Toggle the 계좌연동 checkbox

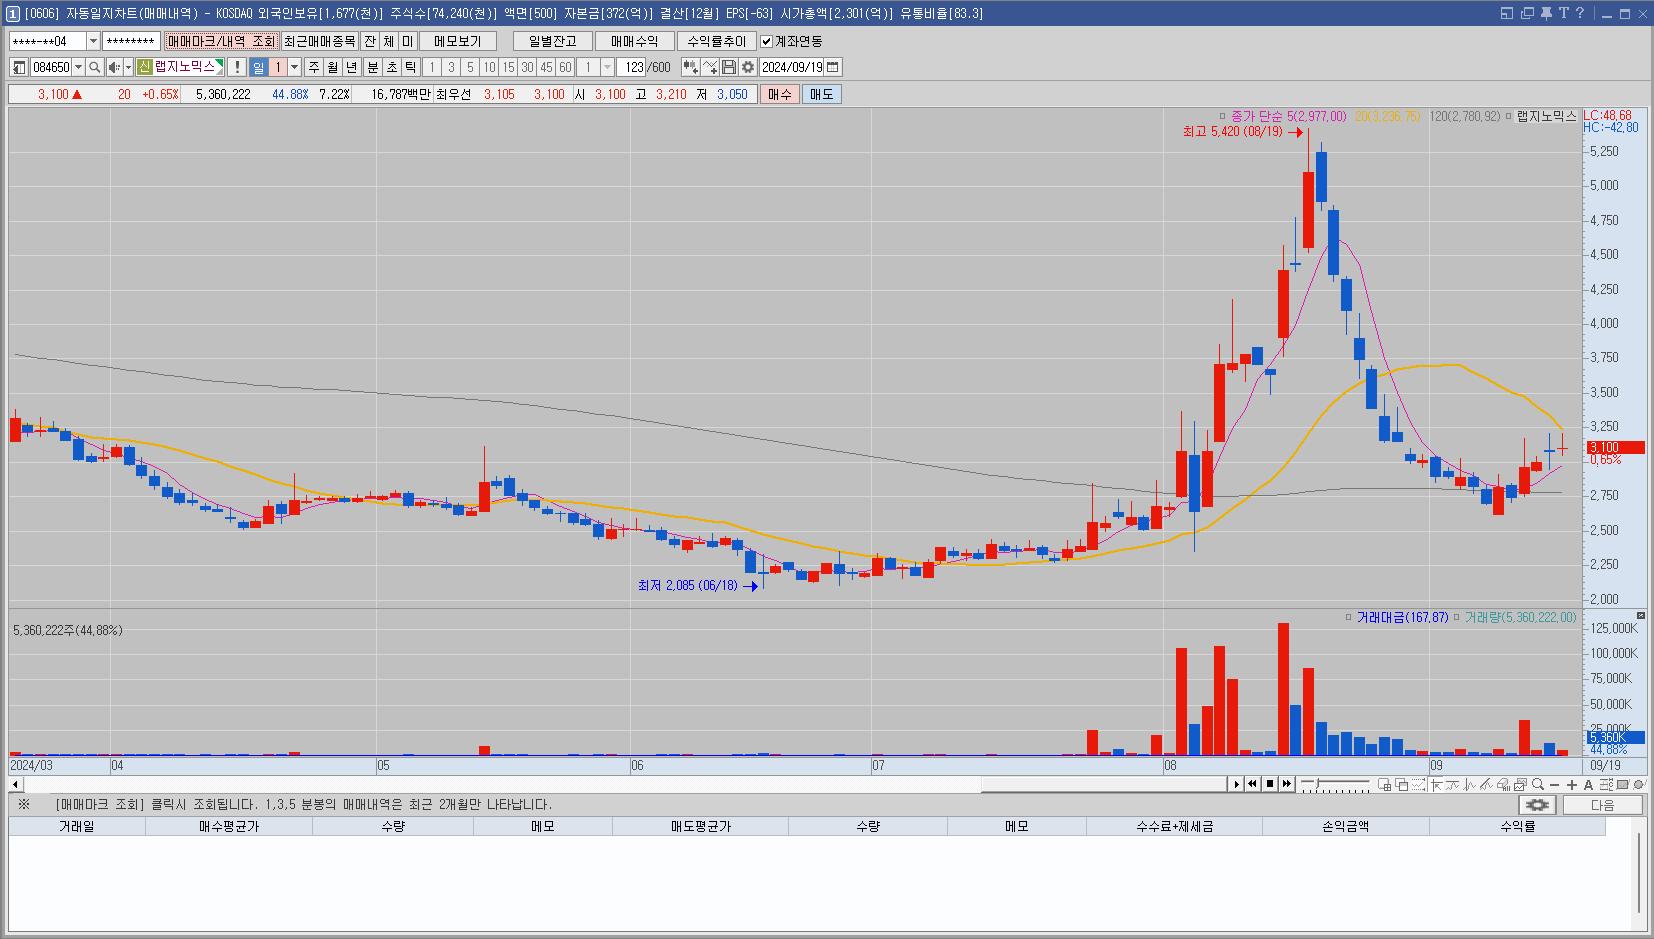[x=767, y=41]
